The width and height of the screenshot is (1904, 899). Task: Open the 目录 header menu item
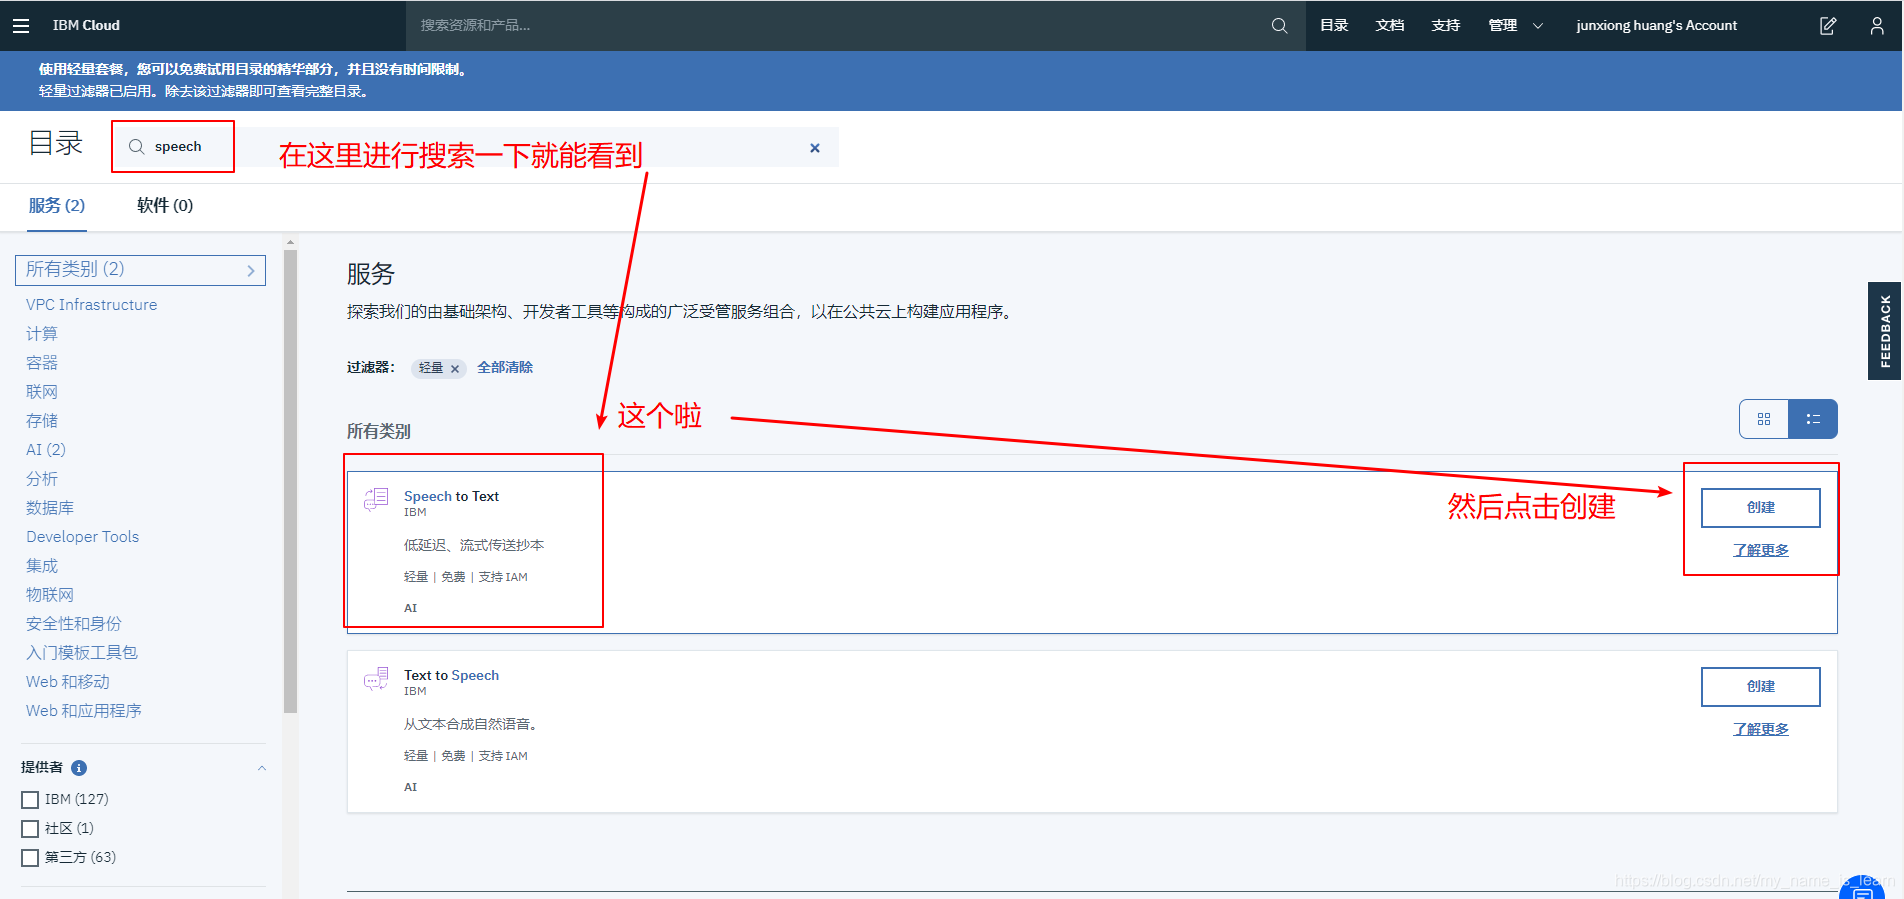coord(1334,26)
